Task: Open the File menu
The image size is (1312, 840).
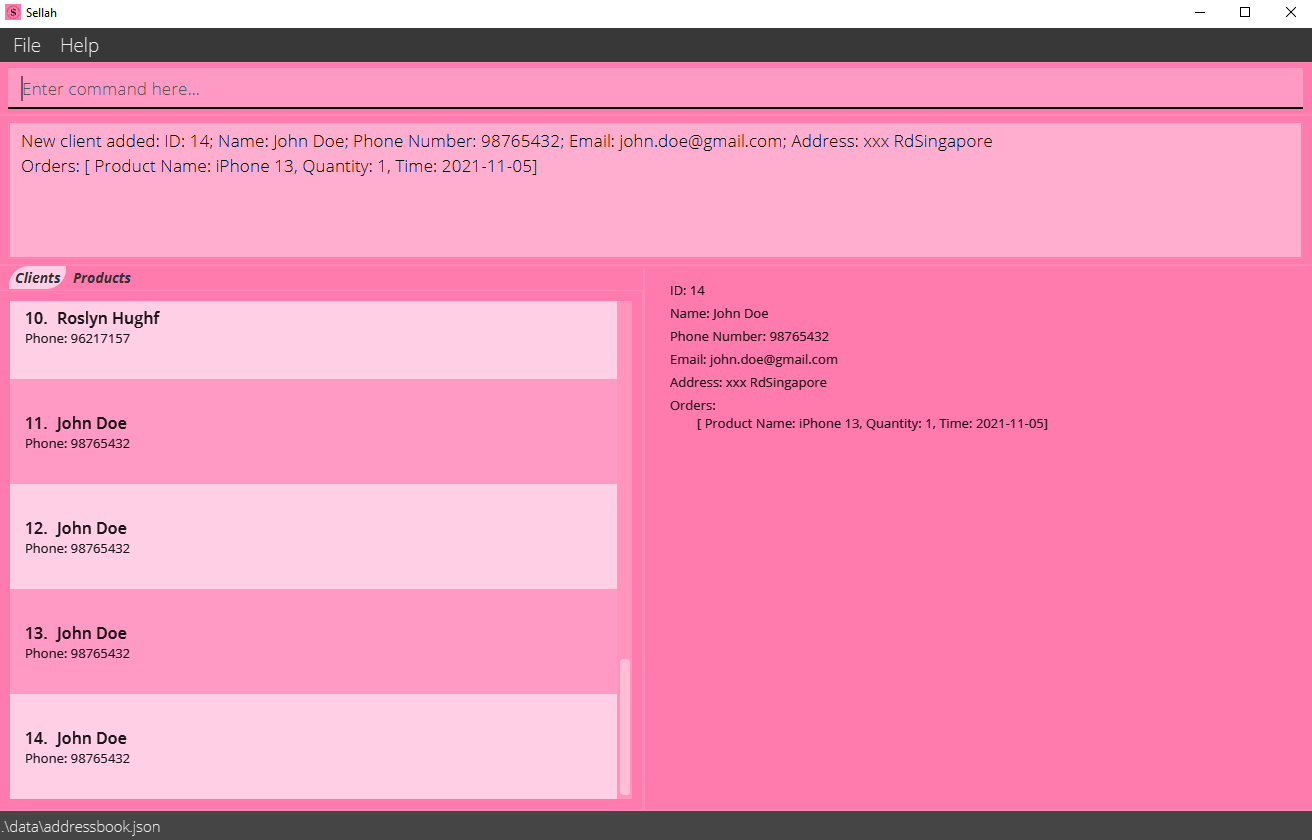Action: click(27, 46)
